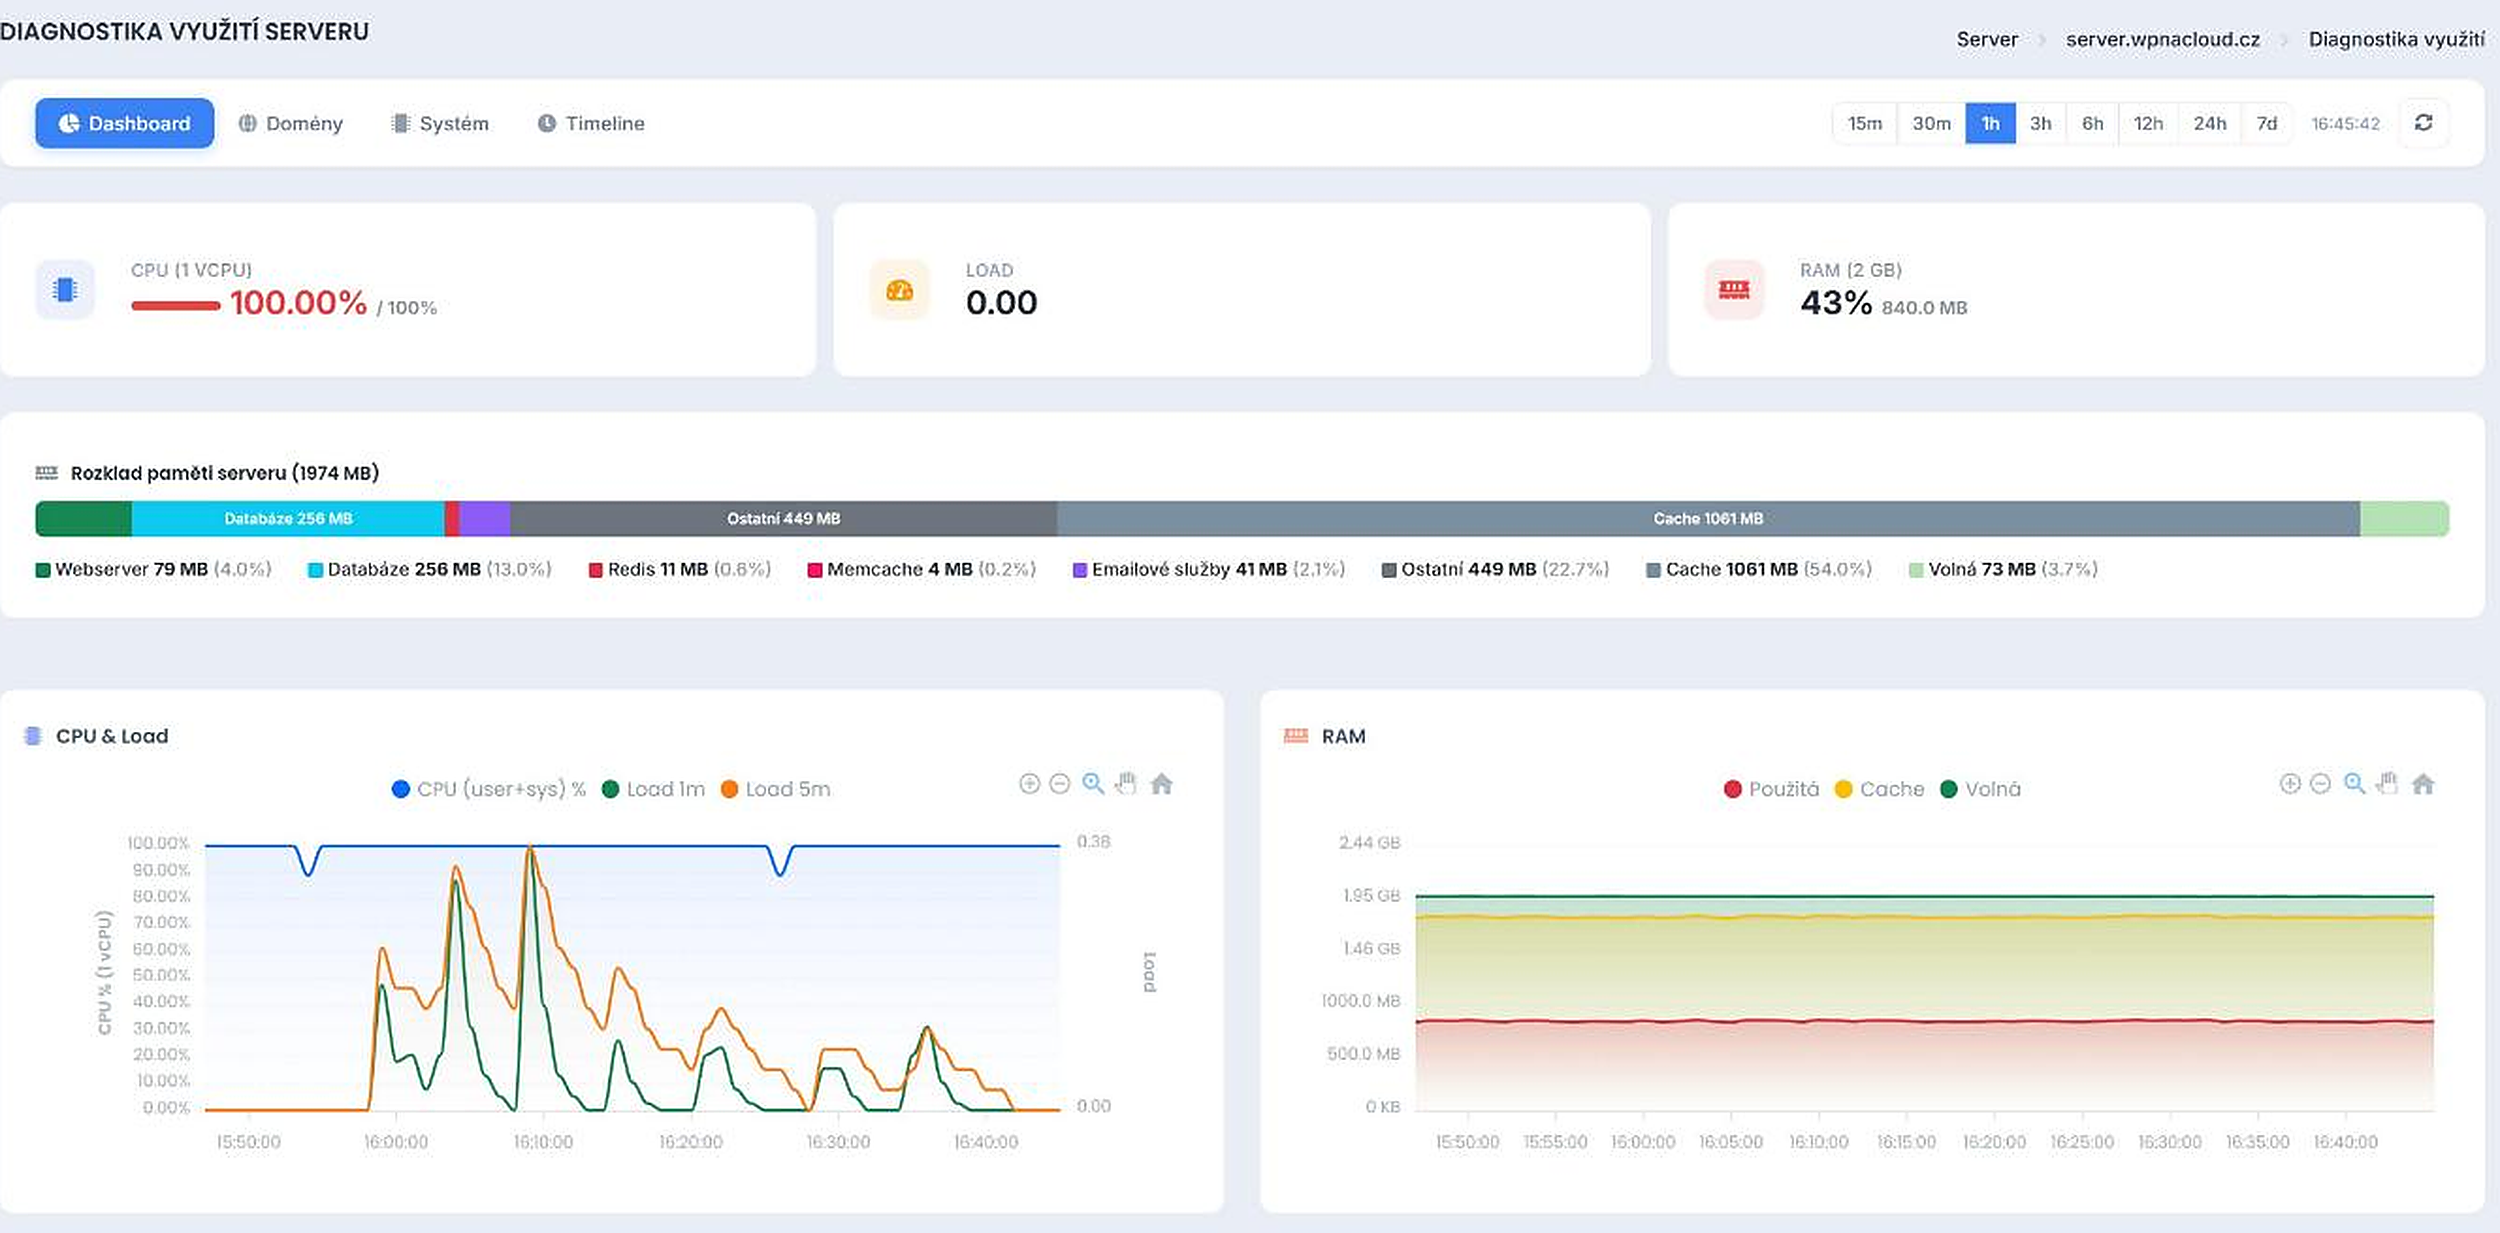Viewport: 2500px width, 1233px height.
Task: Select the 30m time range
Action: 1932,123
